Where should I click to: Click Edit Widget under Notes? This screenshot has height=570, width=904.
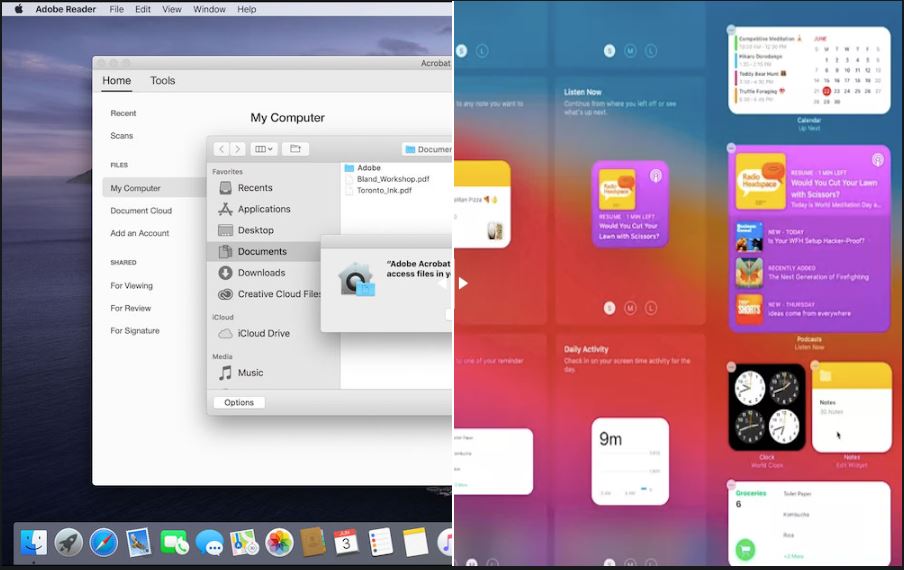tap(852, 465)
